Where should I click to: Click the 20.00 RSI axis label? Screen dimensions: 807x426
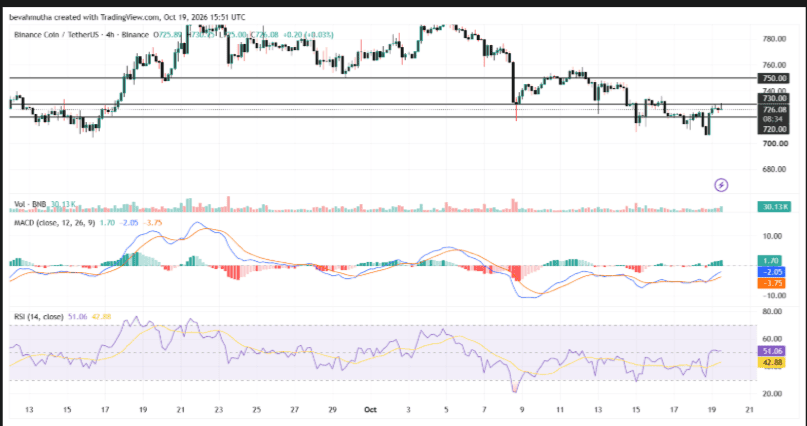point(774,394)
